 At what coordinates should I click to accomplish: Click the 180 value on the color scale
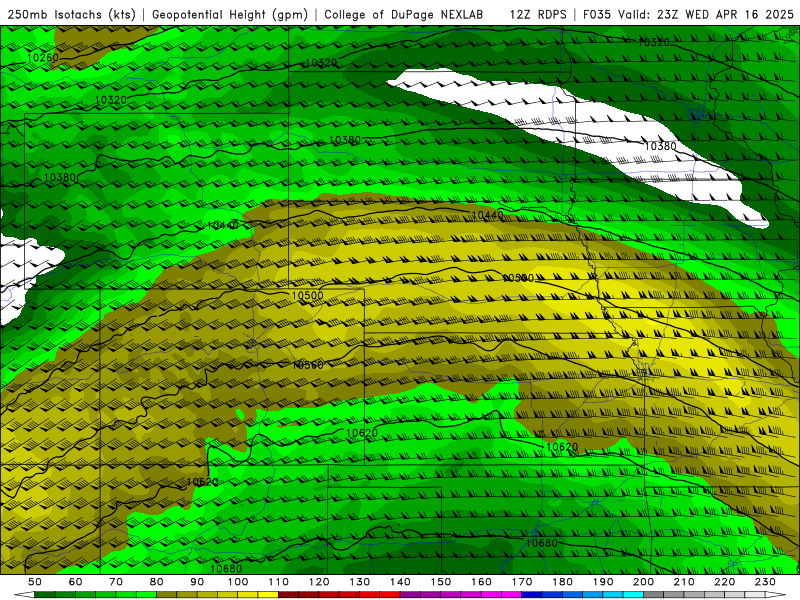562,582
